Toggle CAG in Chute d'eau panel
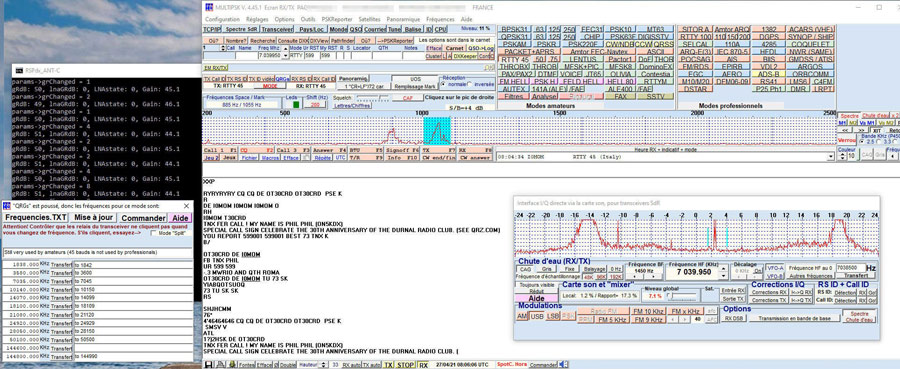 [x=525, y=269]
